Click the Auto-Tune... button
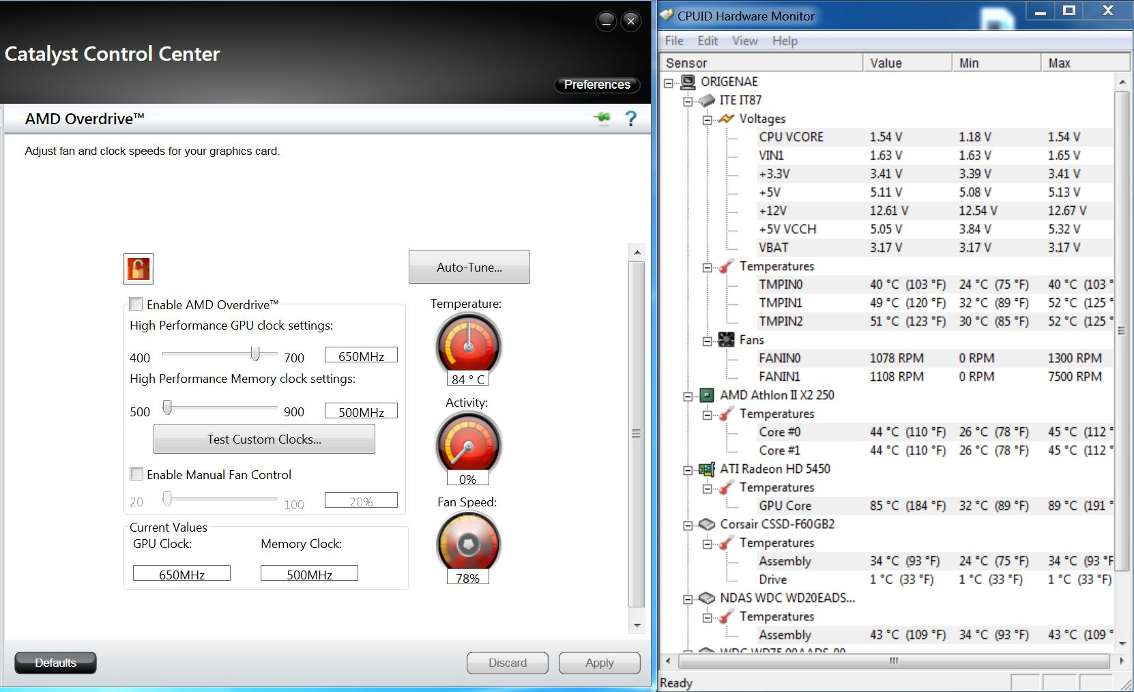Viewport: 1134px width, 692px height. point(469,267)
